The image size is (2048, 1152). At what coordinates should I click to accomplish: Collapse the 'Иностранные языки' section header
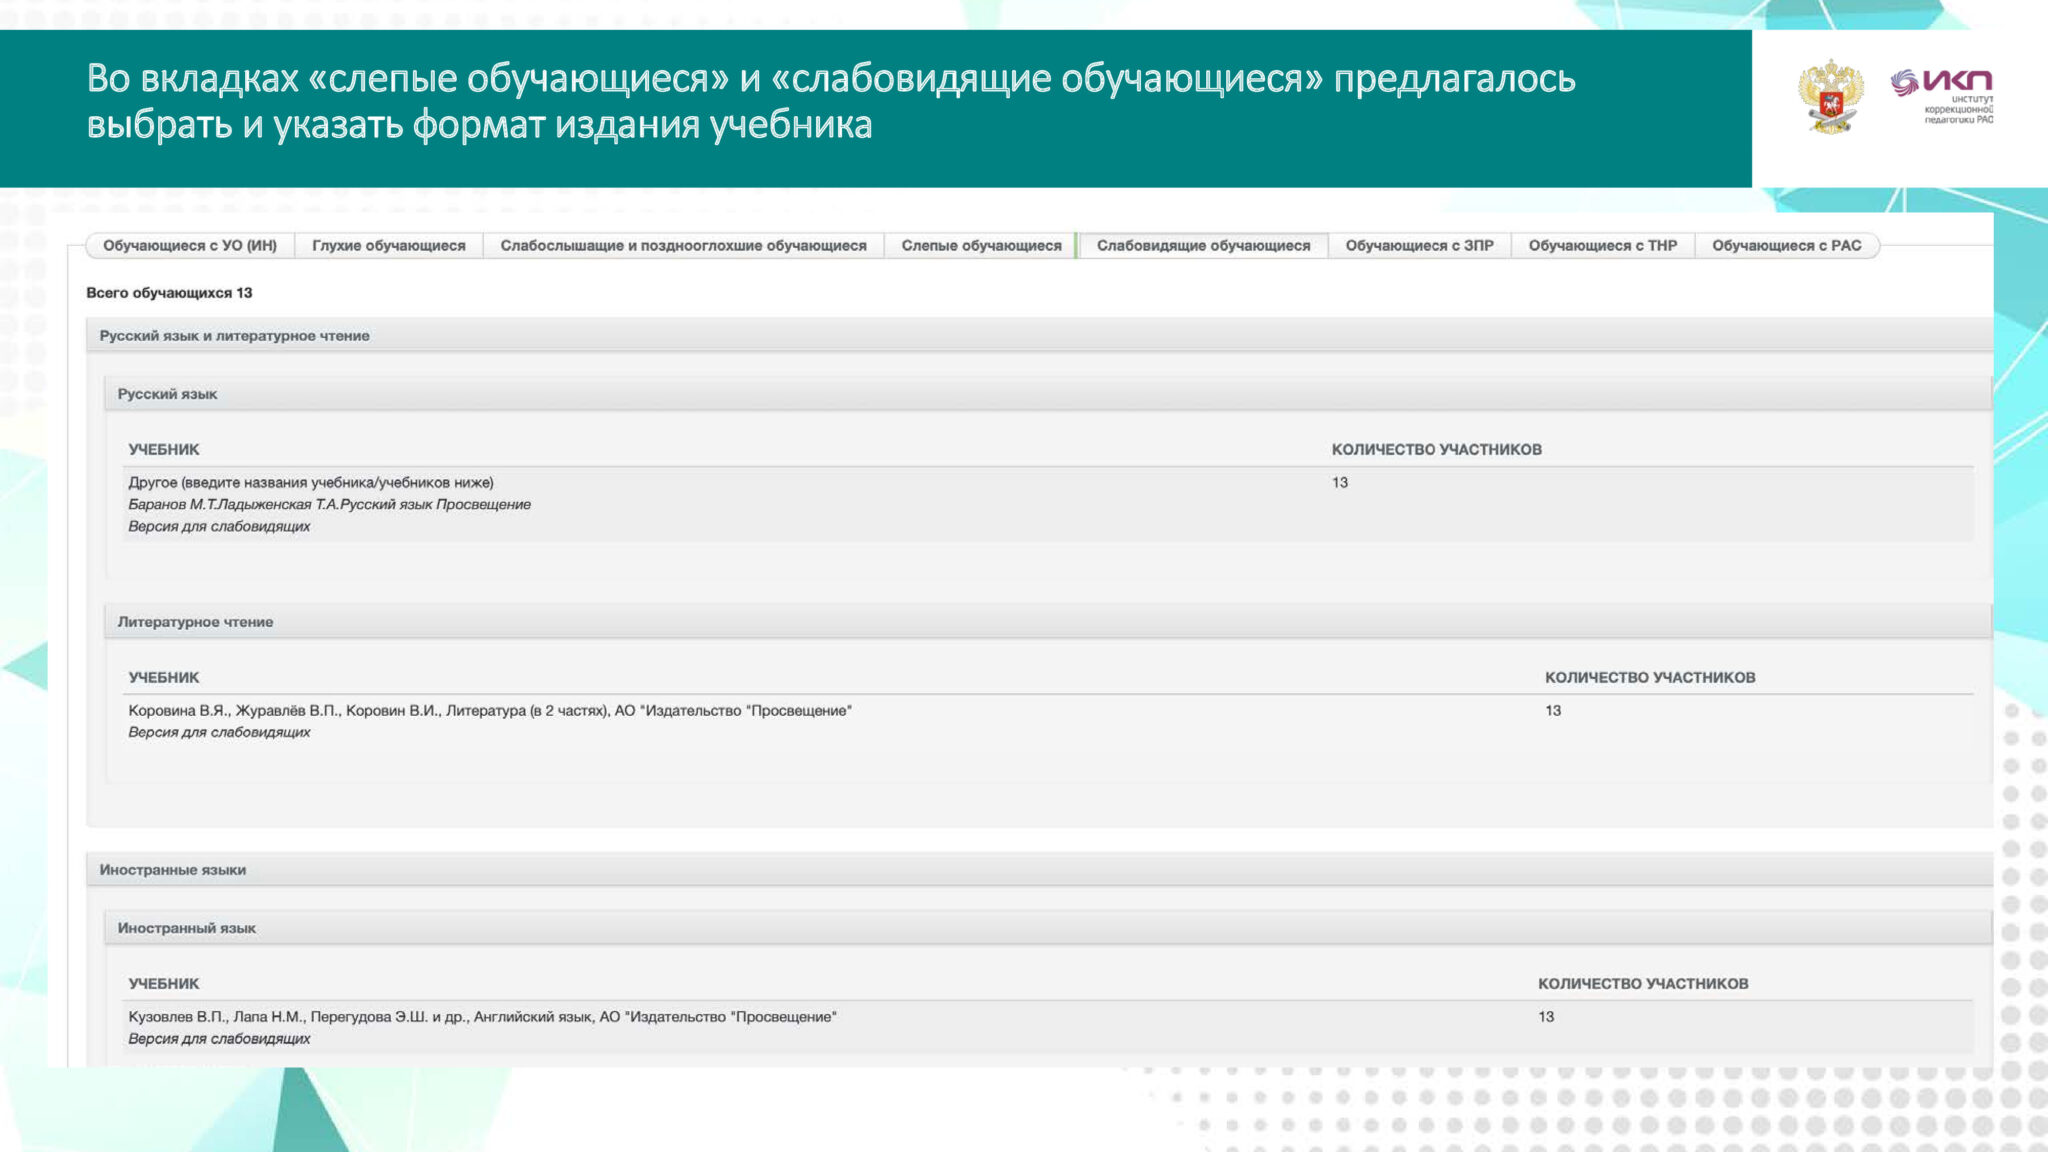pos(1039,869)
